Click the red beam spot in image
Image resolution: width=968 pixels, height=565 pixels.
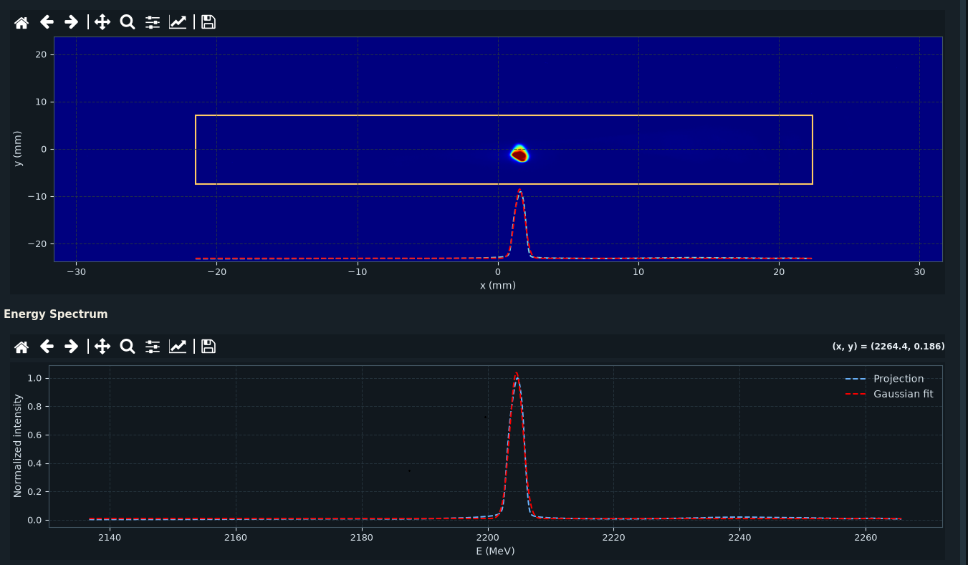pos(520,154)
